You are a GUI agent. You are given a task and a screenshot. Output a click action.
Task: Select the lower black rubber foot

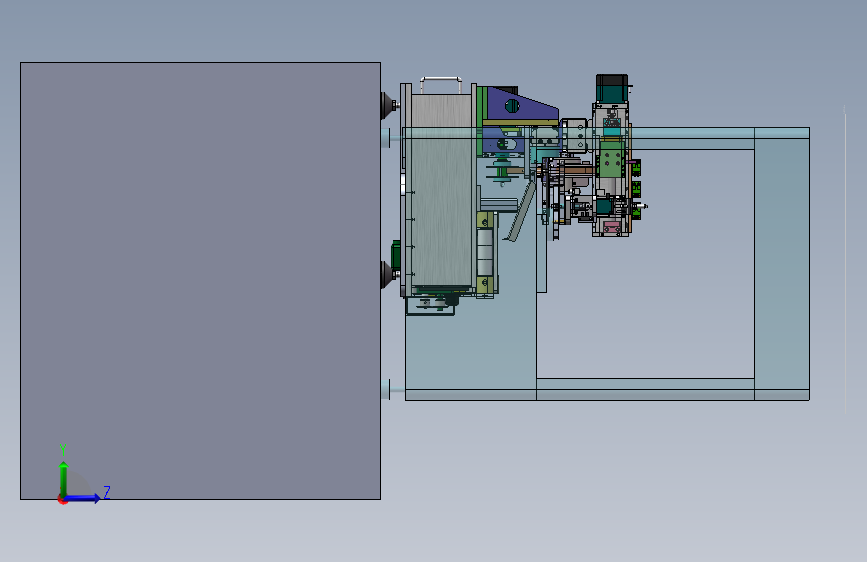[x=388, y=273]
